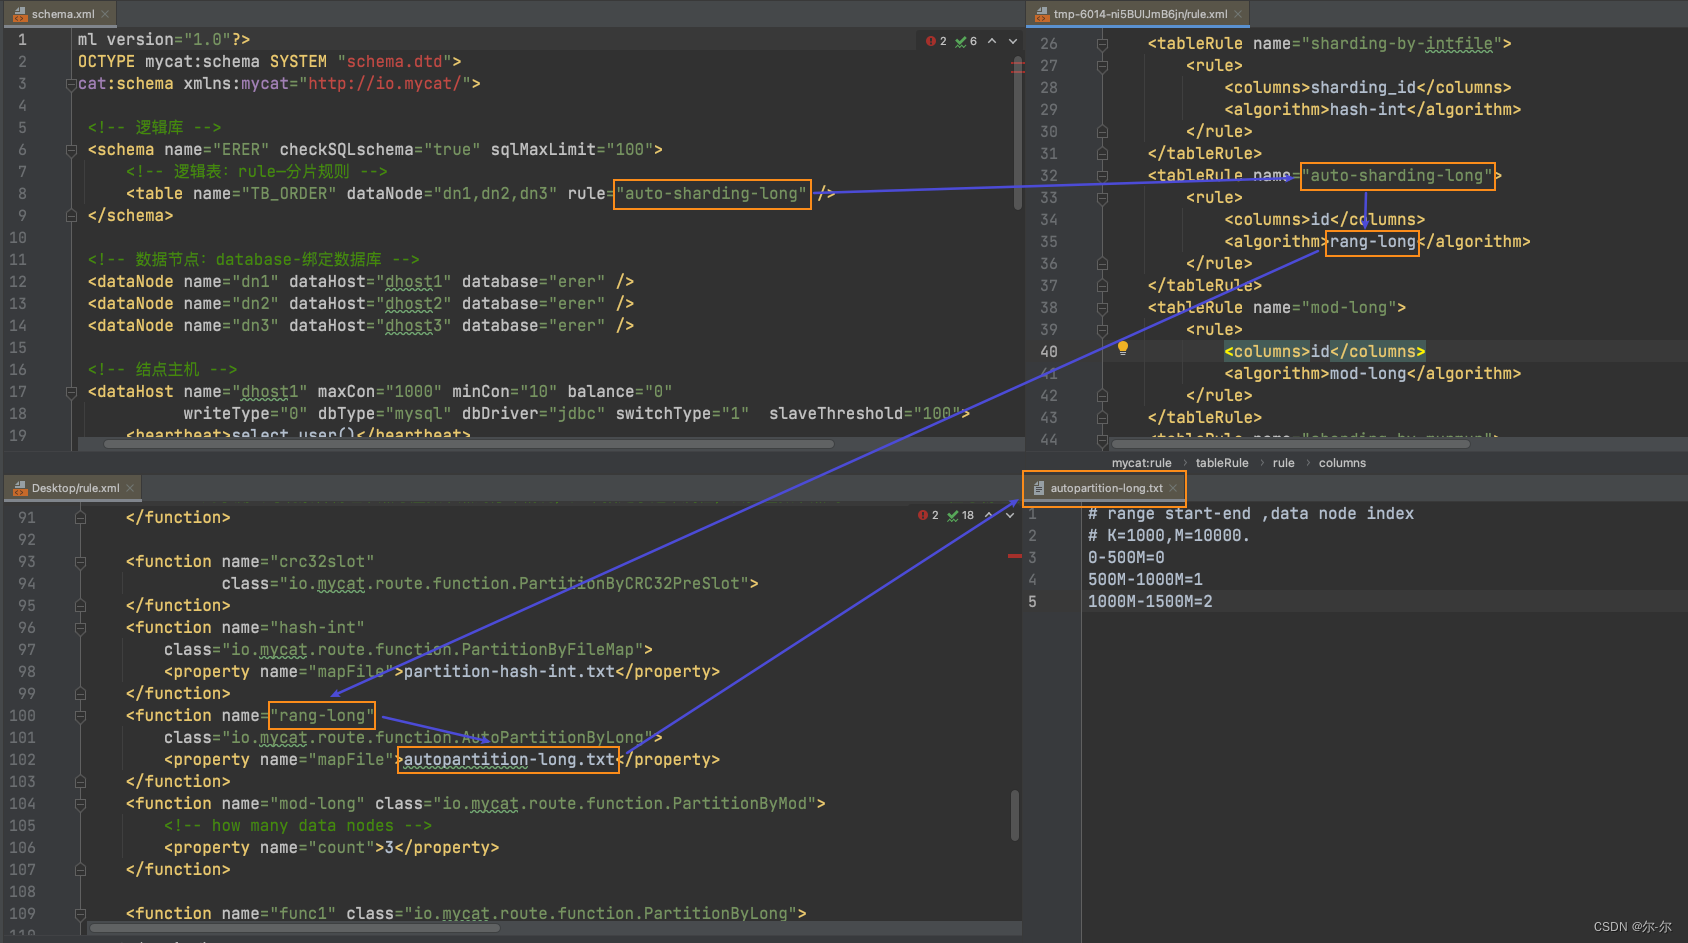Click "rang-long" inside the algorithm tag, line 35
1688x943 pixels.
(1372, 242)
